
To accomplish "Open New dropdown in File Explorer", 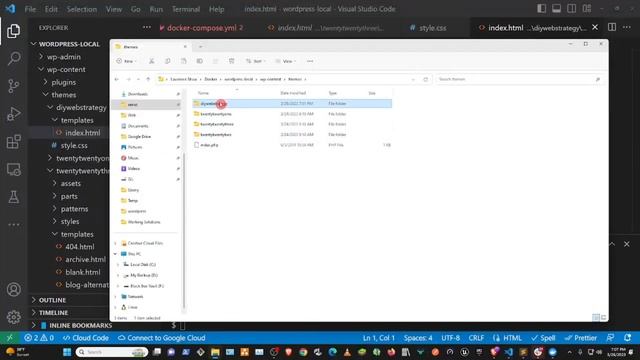I will coord(126,61).
